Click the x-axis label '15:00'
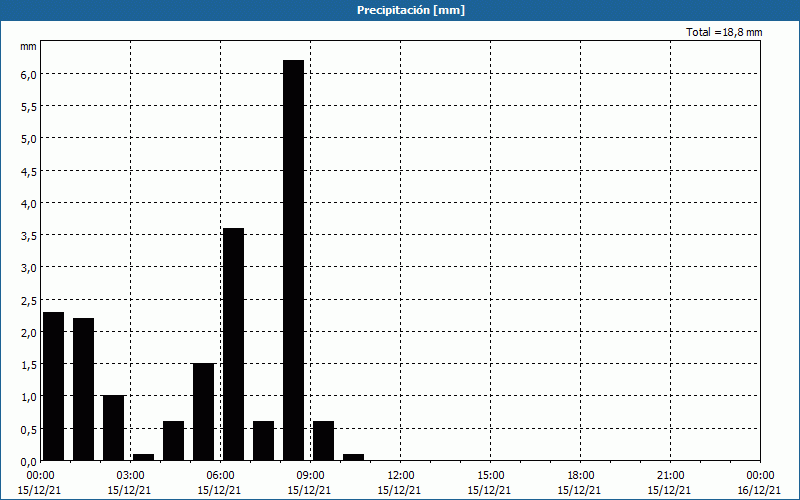Image resolution: width=800 pixels, height=500 pixels. click(490, 476)
